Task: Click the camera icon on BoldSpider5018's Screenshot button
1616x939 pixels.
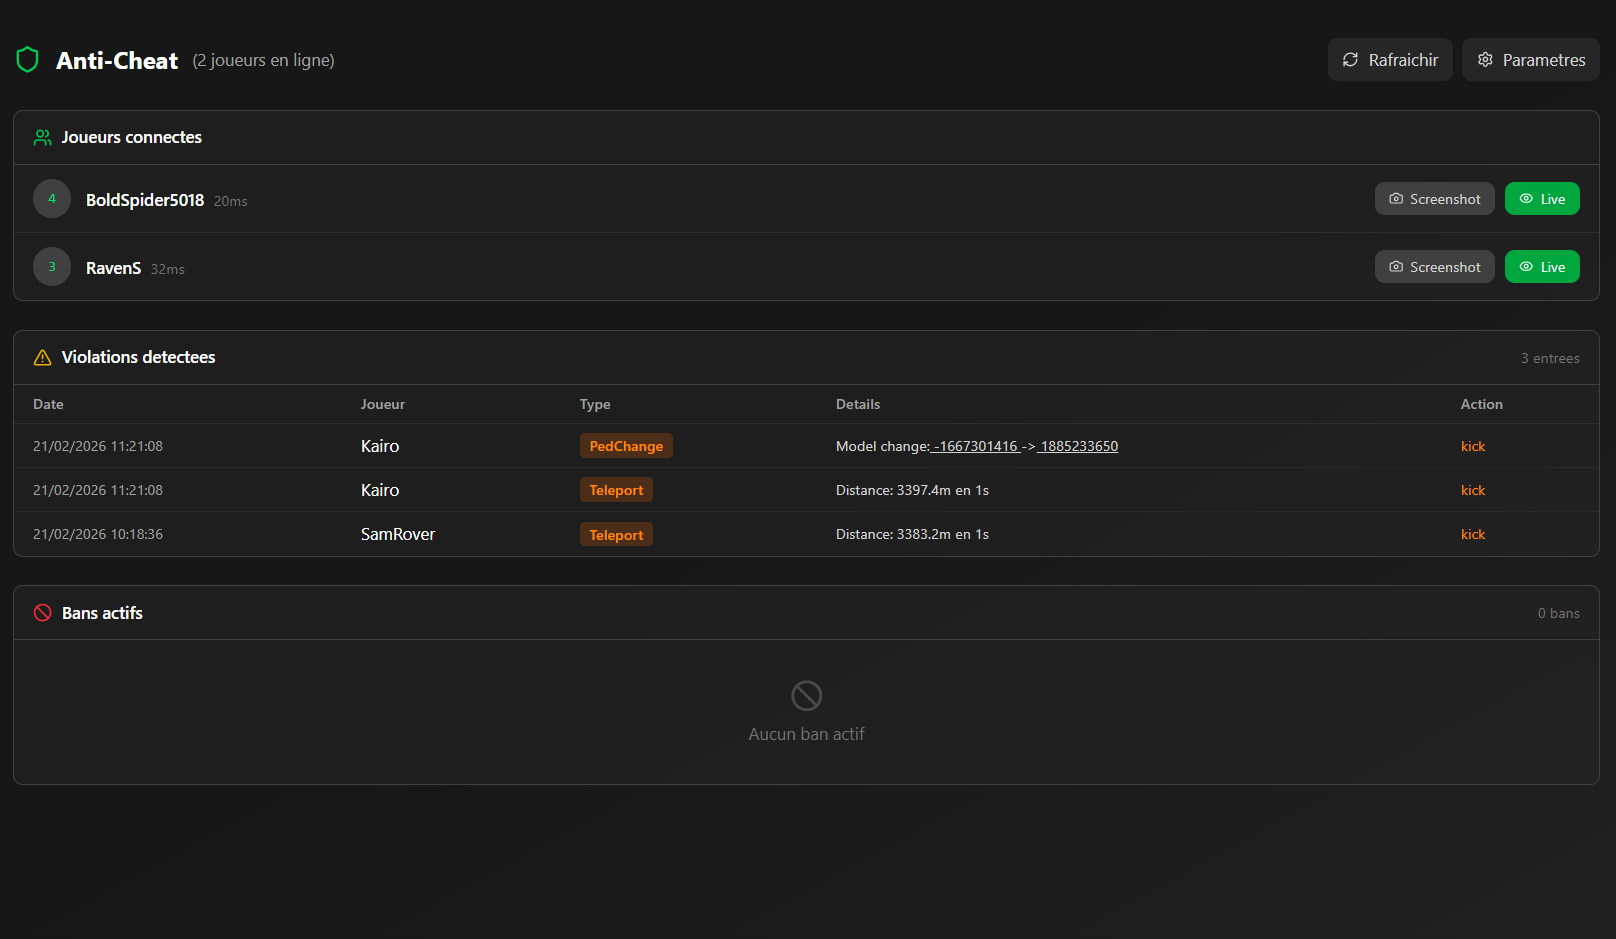Action: [1394, 198]
